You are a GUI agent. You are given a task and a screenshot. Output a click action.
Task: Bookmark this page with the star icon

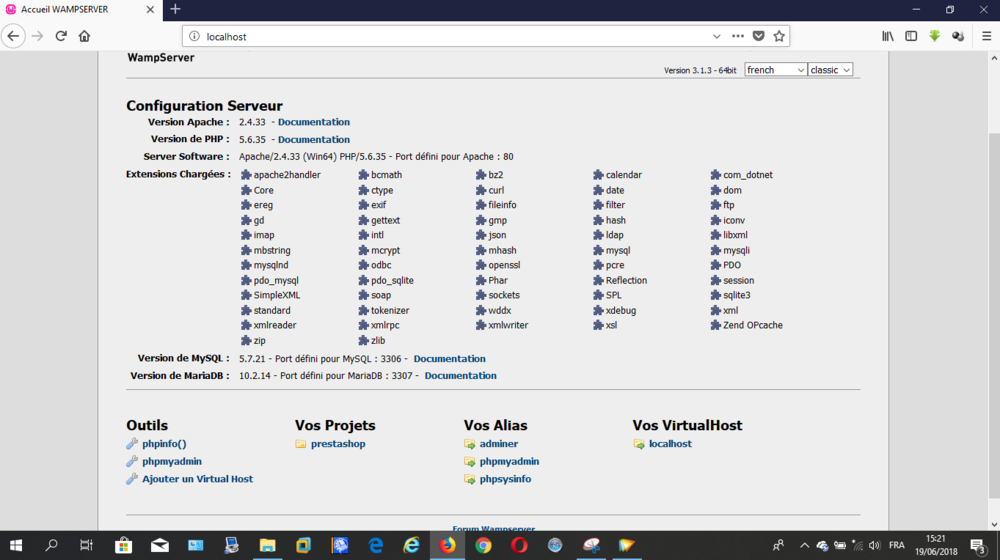[x=779, y=36]
